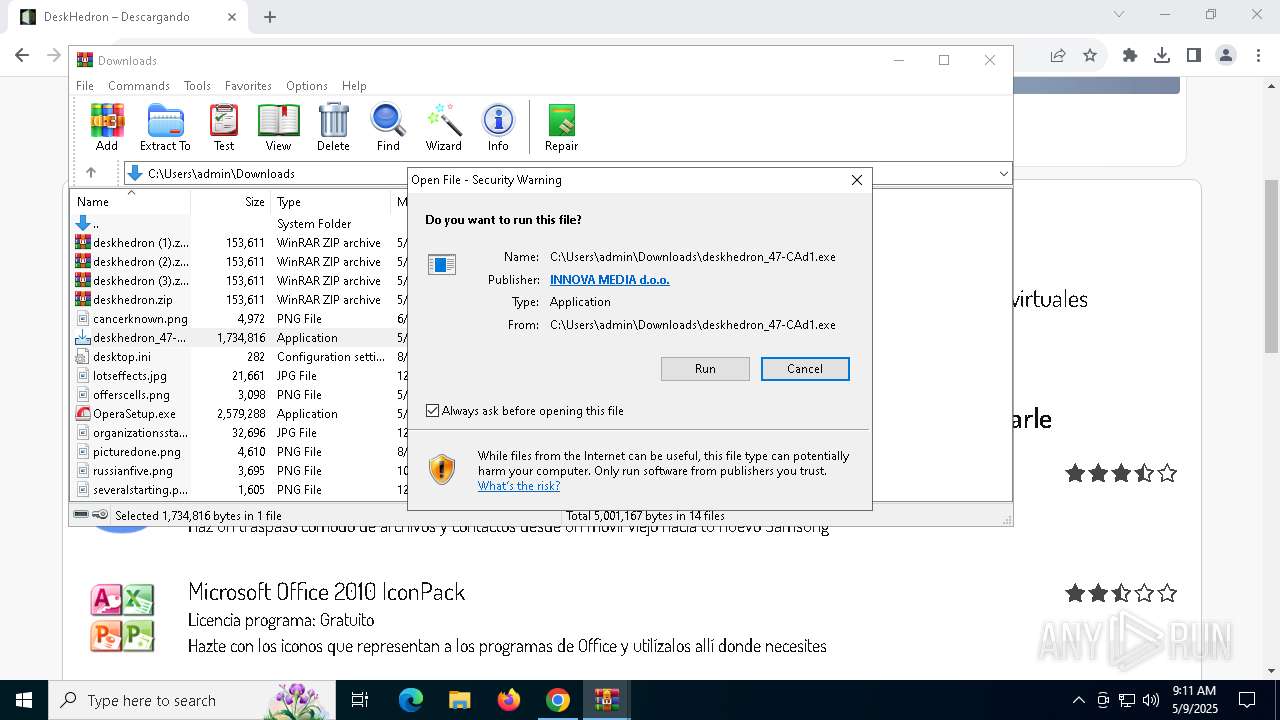The height and width of the screenshot is (720, 1280).
Task: Open the Favorites menu
Action: pyautogui.click(x=248, y=86)
